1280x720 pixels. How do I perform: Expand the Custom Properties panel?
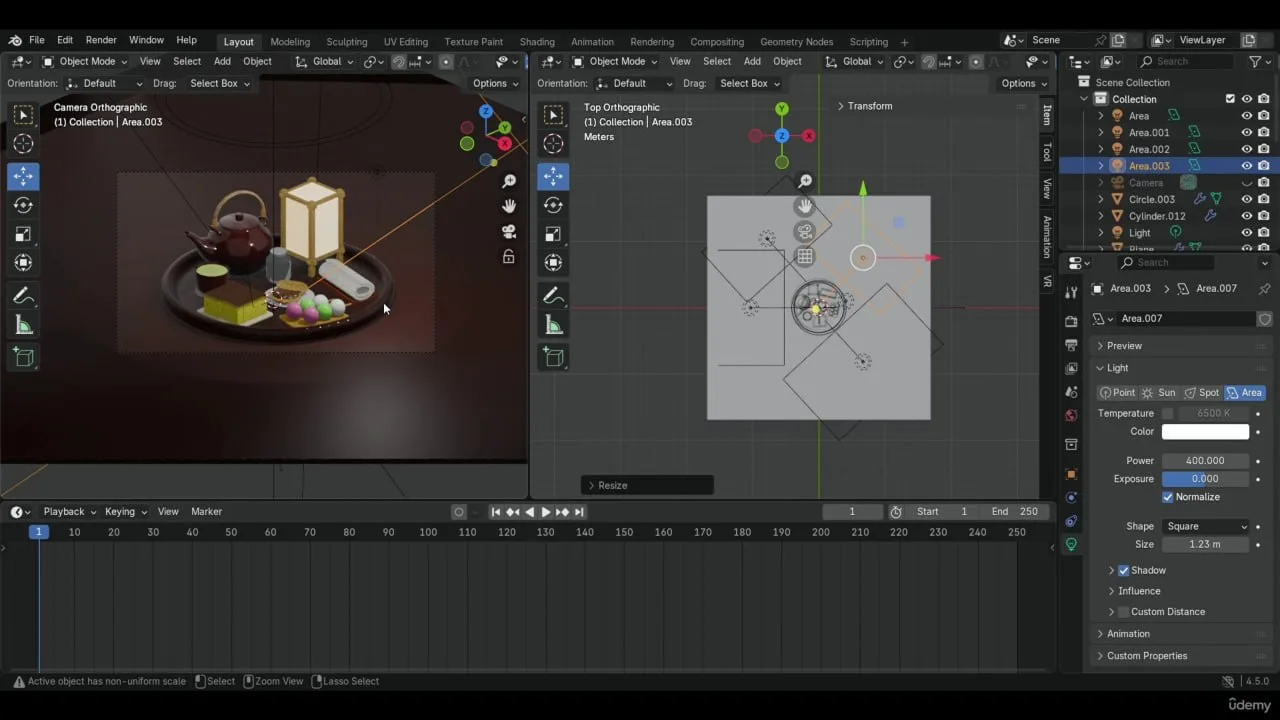(x=1146, y=656)
